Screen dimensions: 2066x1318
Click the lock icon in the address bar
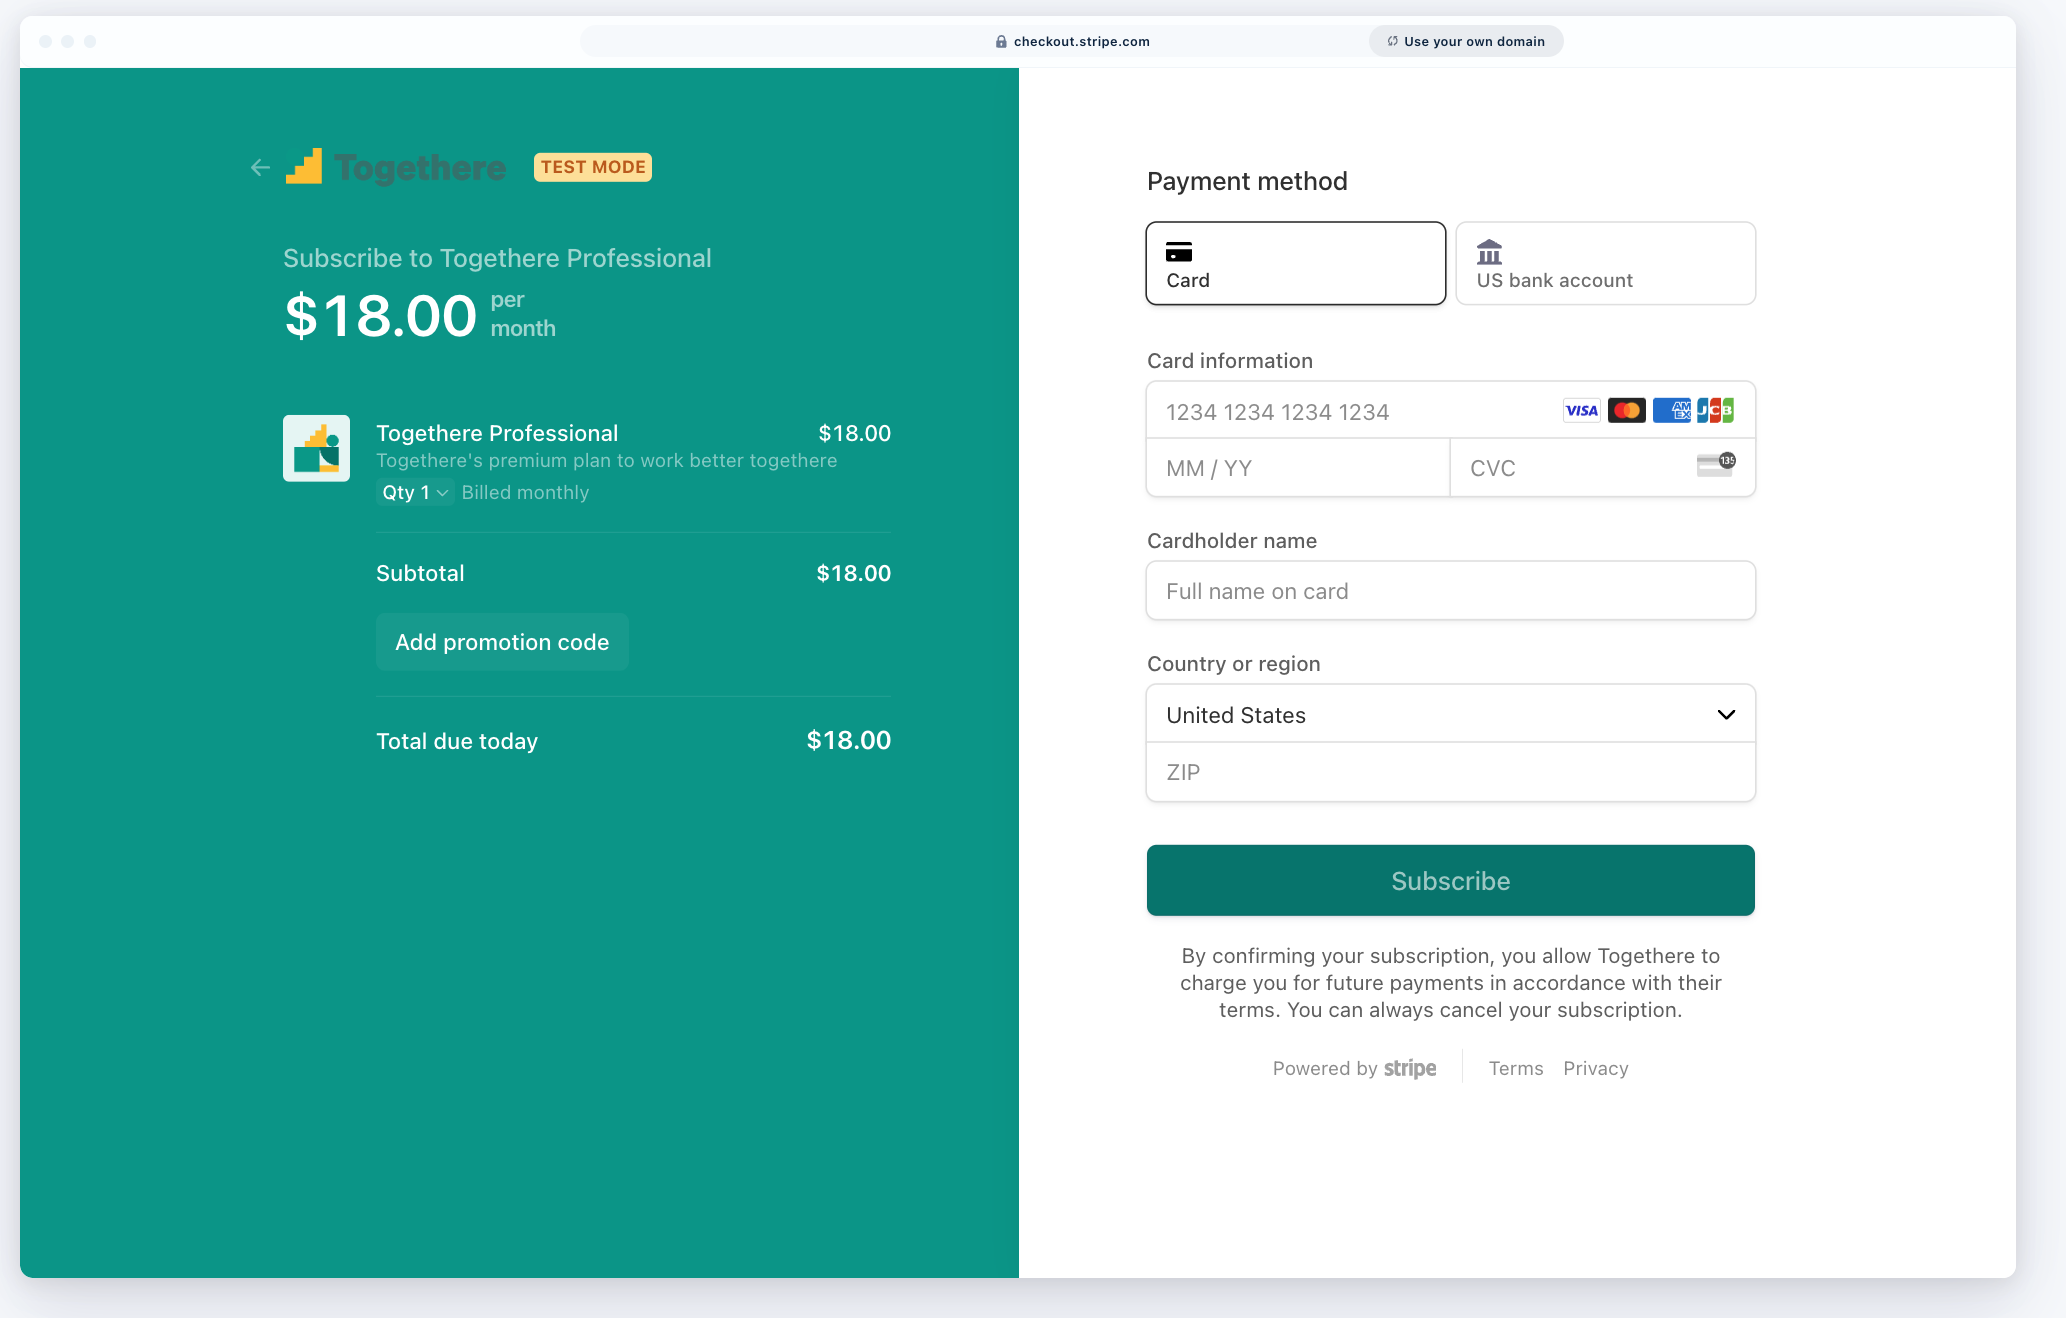point(1001,42)
